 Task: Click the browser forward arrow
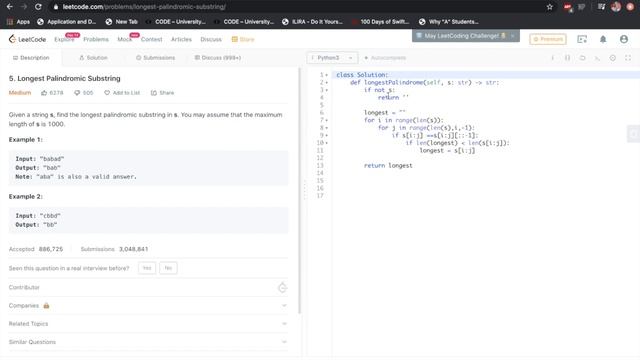pyautogui.click(x=24, y=7)
